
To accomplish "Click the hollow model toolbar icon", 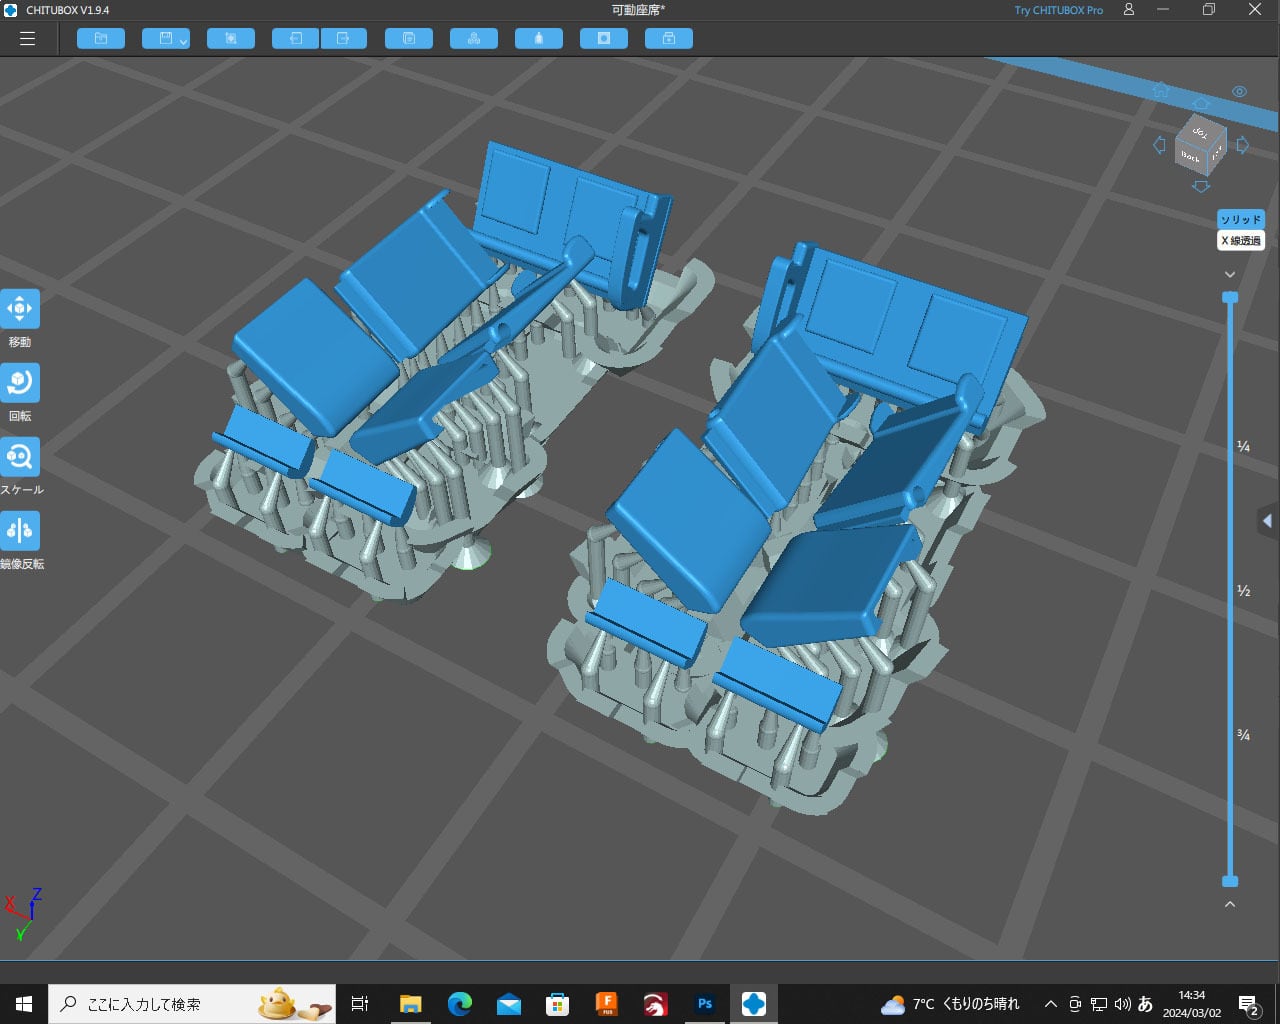I will (x=604, y=39).
